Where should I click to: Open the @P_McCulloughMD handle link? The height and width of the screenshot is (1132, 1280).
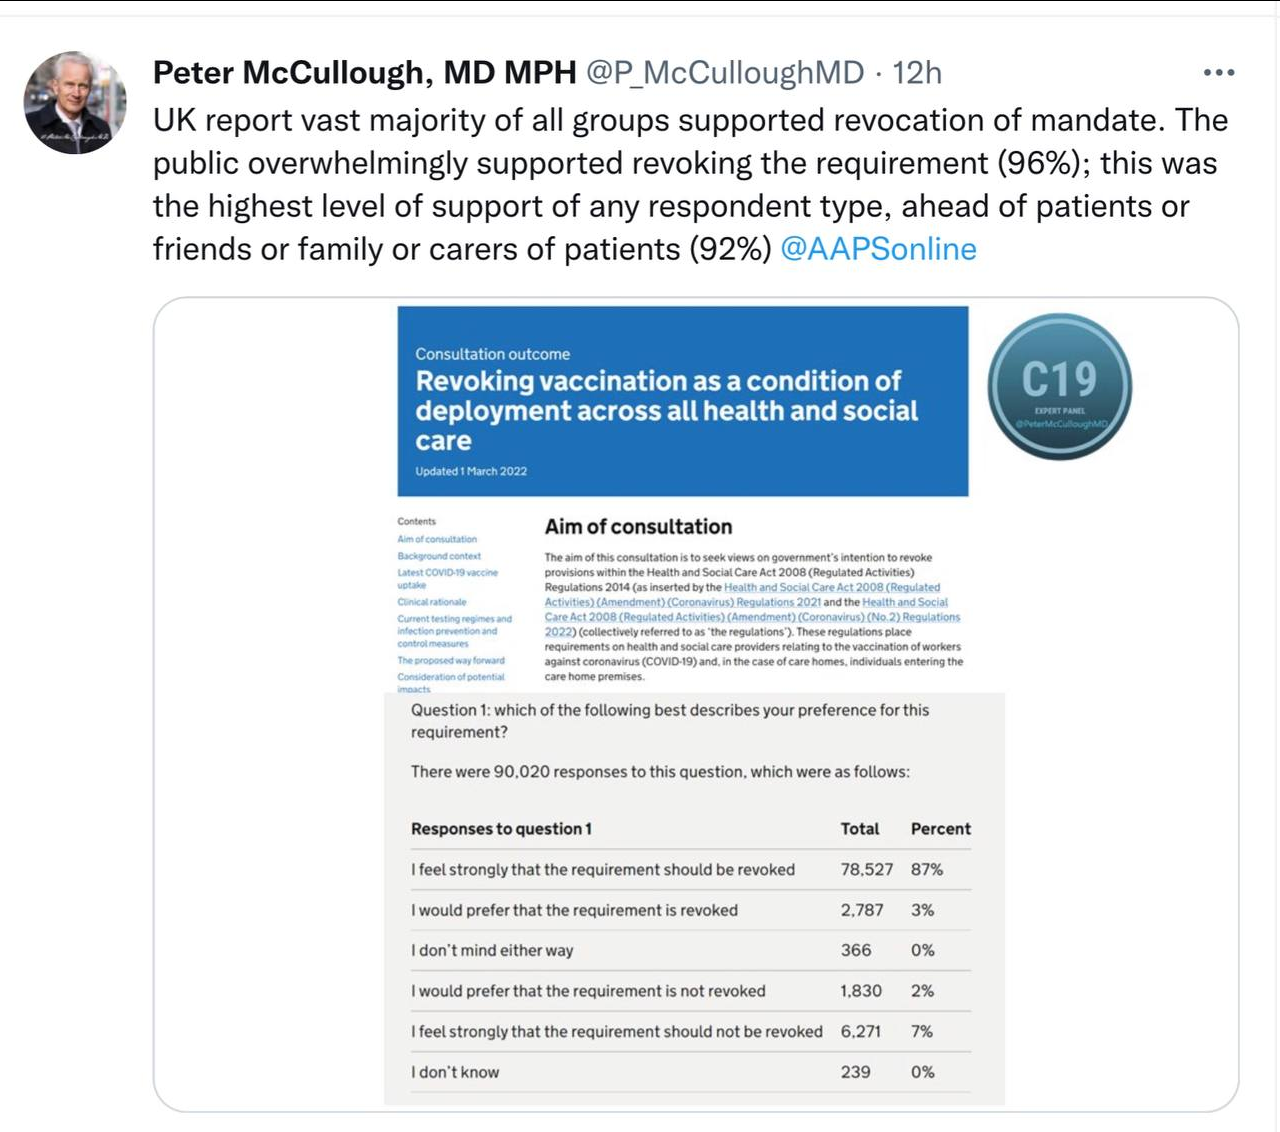coord(724,73)
